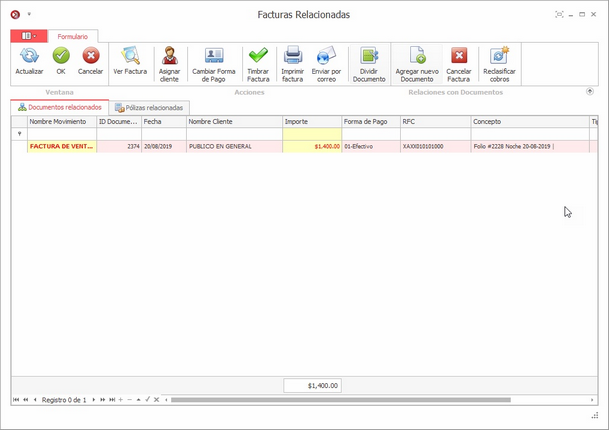Viewport: 609px width, 430px height.
Task: Click Dividir Documento icon
Action: 368,57
